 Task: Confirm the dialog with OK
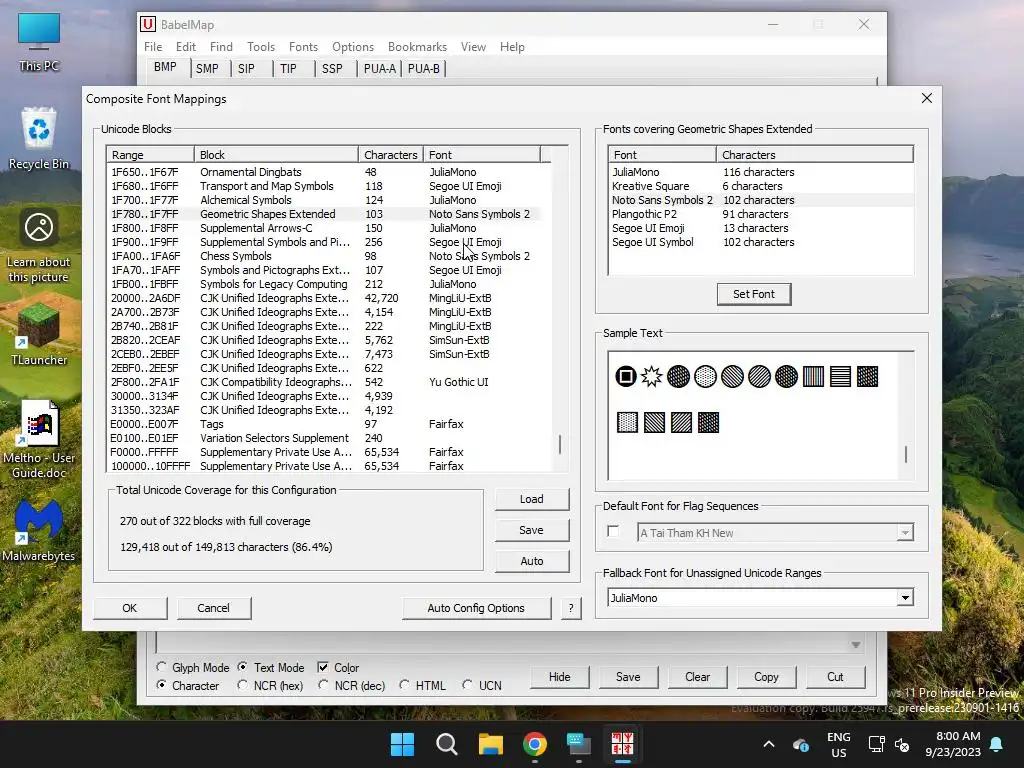point(129,608)
